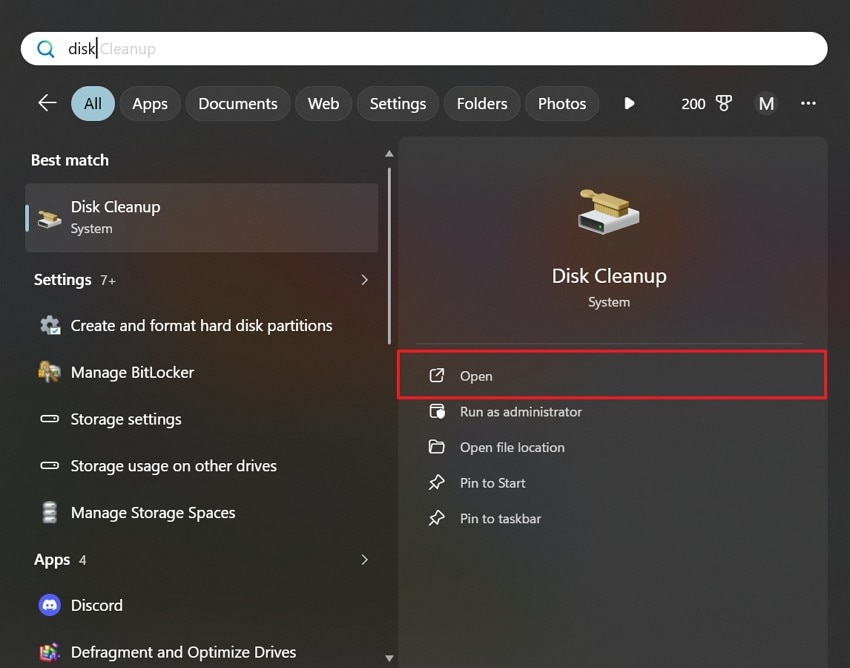Click the 200 rewards points count
Viewport: 850px width, 668px height.
tap(693, 104)
